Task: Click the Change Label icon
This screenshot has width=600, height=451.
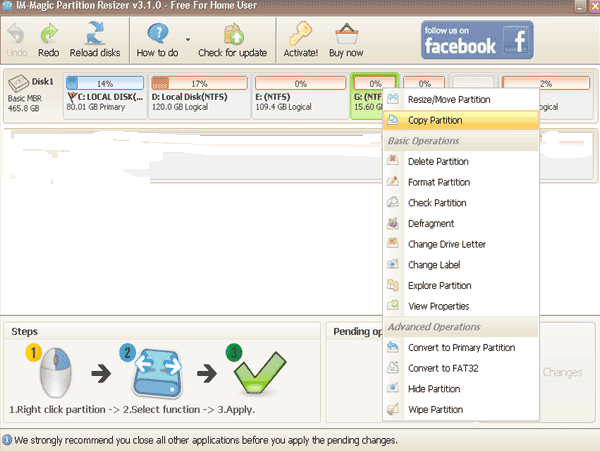Action: [x=393, y=264]
